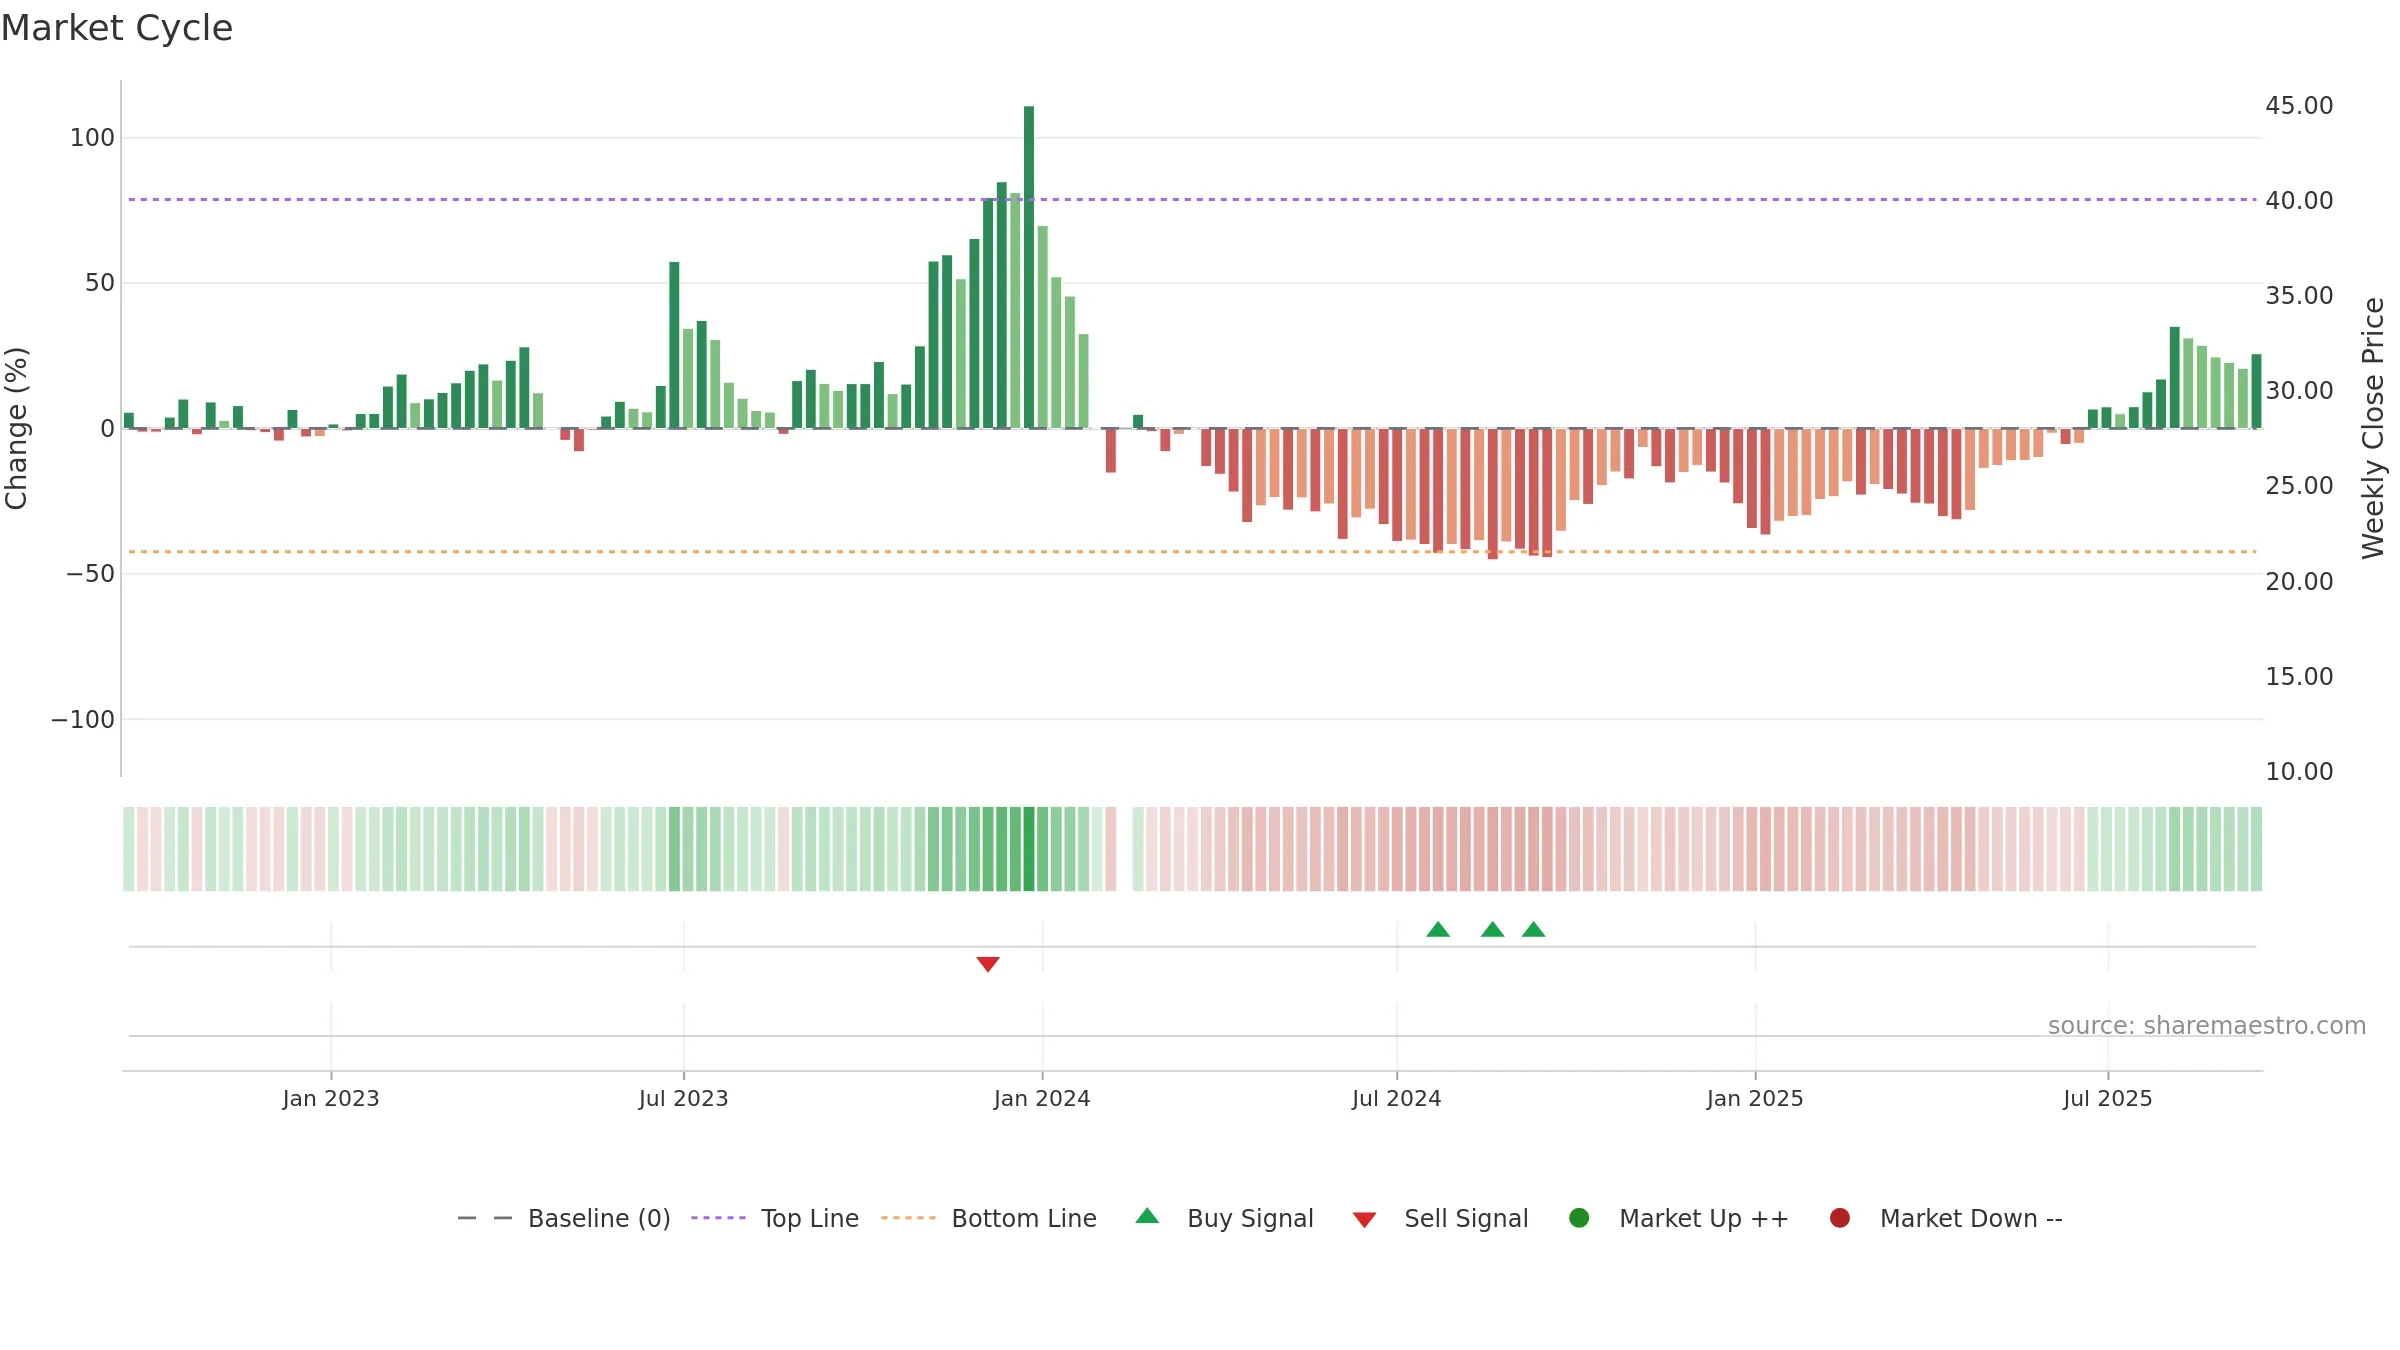Toggle the Buy Signal legend label

[x=1250, y=1218]
